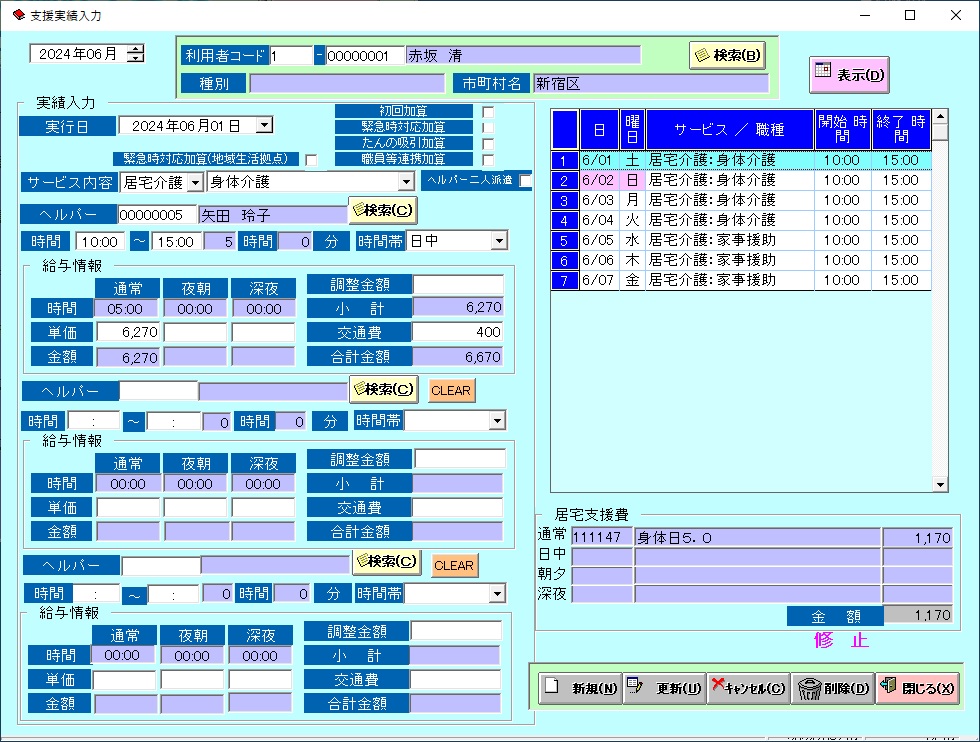
Task: Decrease month with the spinner down arrow
Action: (136, 58)
